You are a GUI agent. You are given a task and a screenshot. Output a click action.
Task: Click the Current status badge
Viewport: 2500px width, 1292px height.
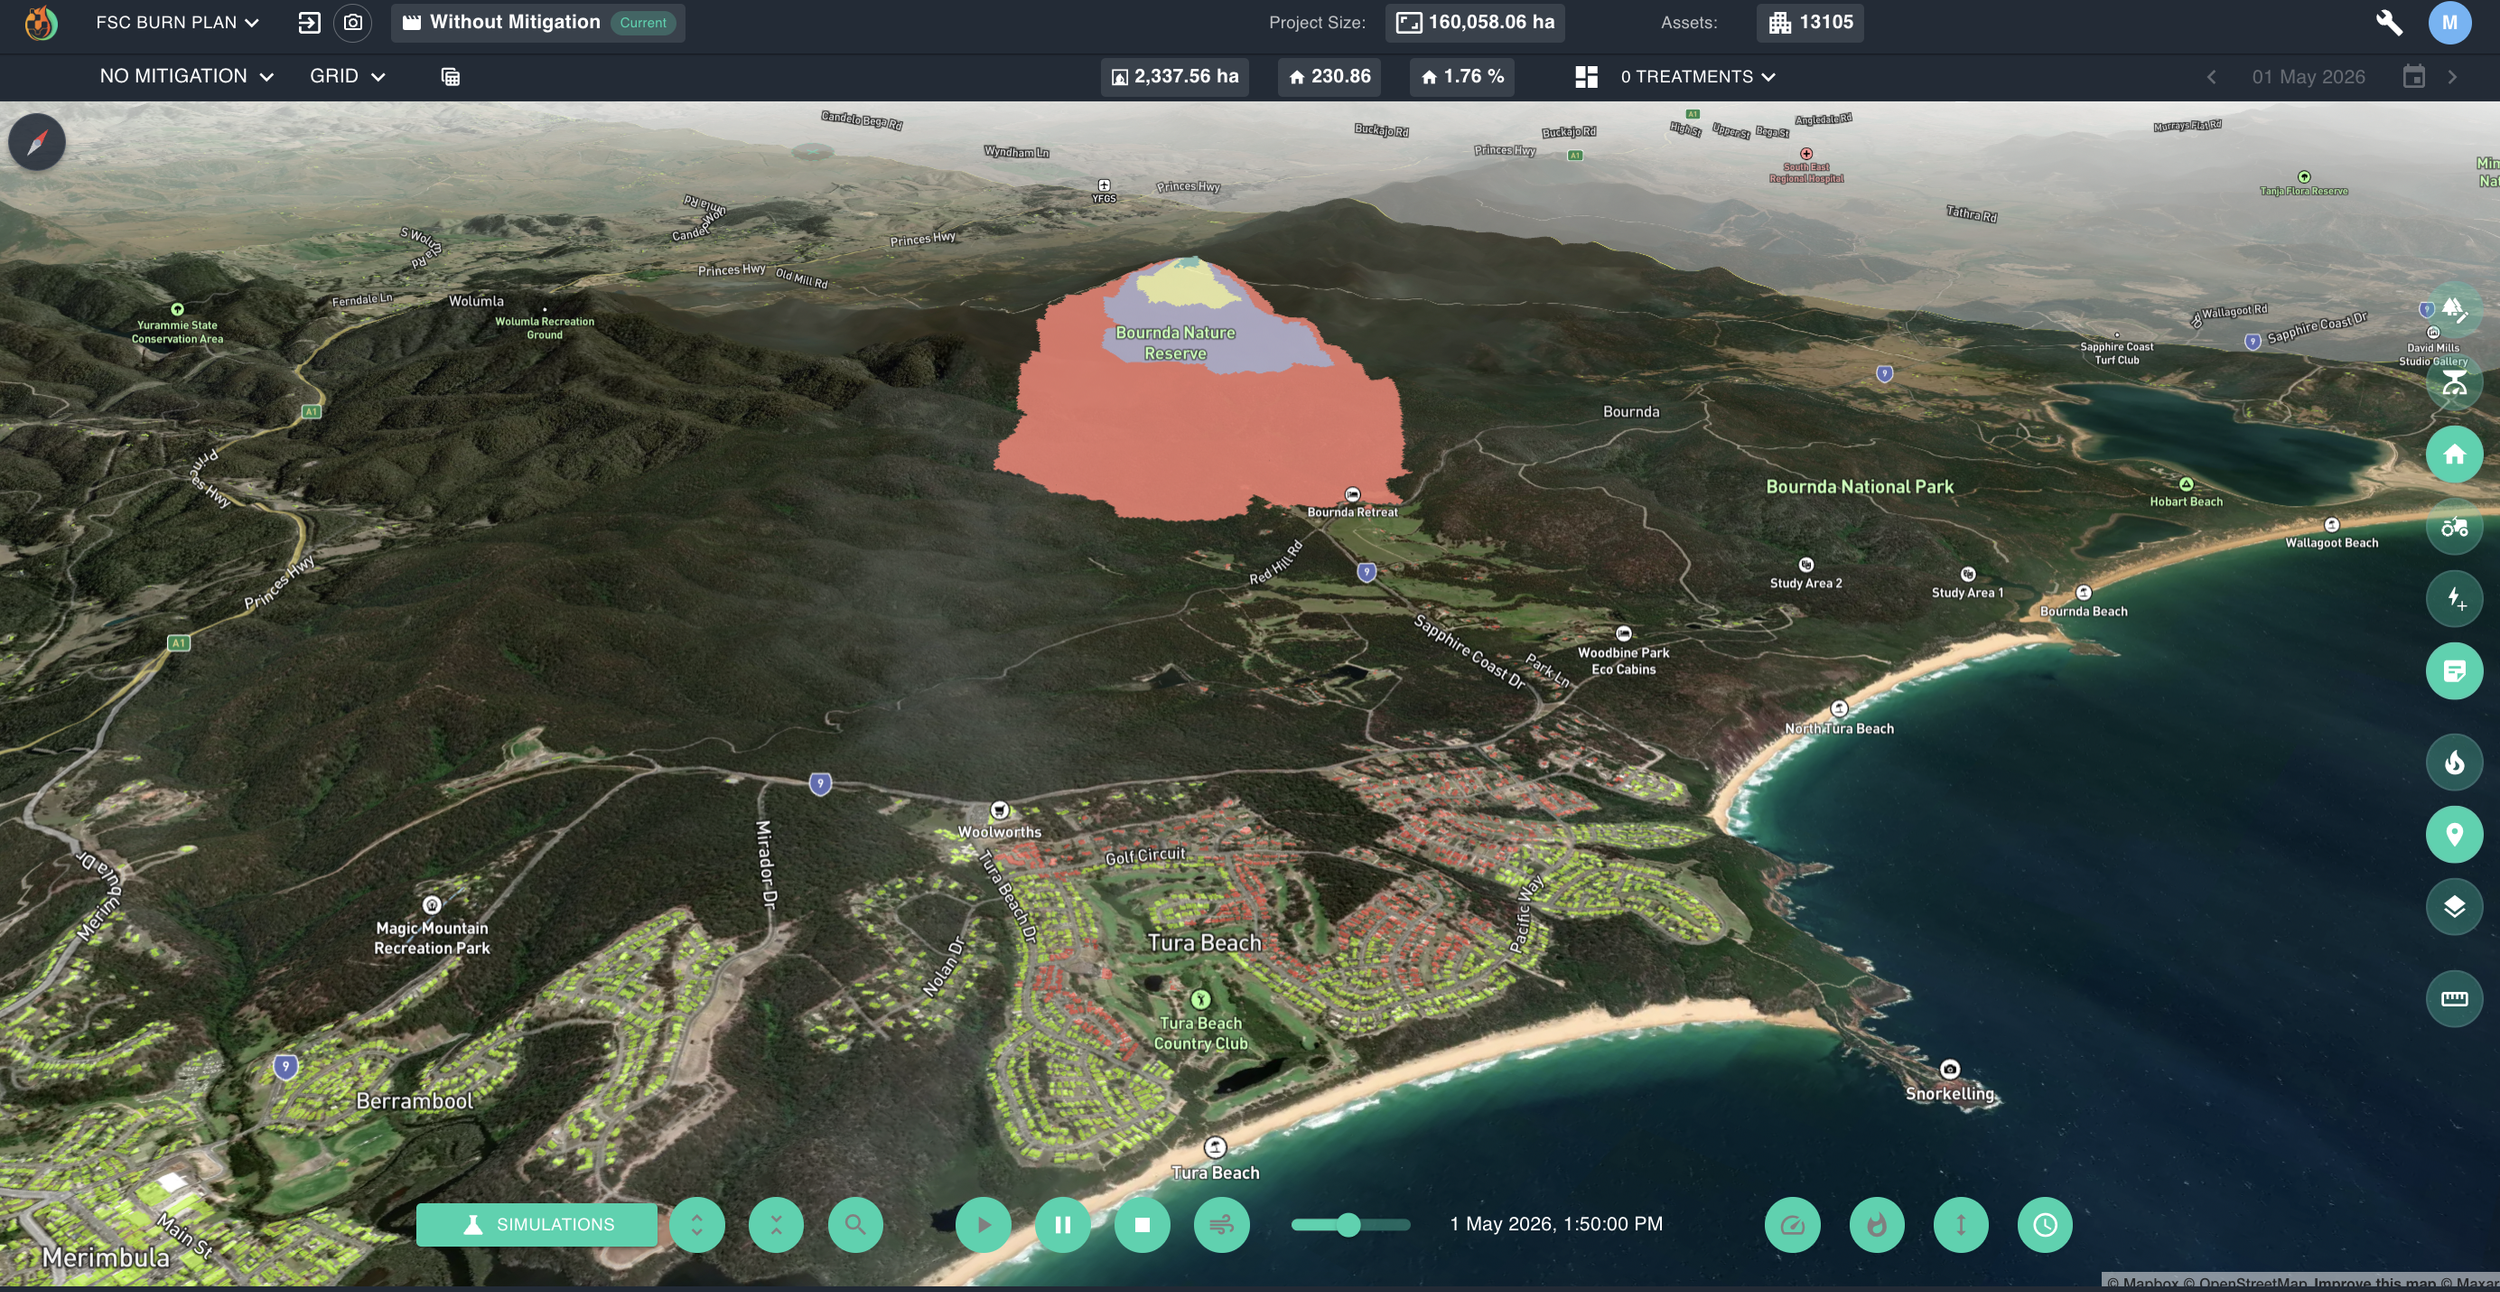[x=643, y=22]
